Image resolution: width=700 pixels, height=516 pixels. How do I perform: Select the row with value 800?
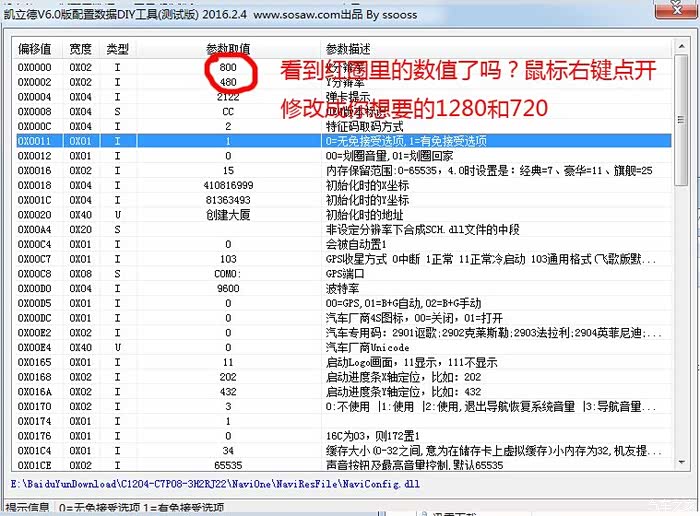(228, 67)
